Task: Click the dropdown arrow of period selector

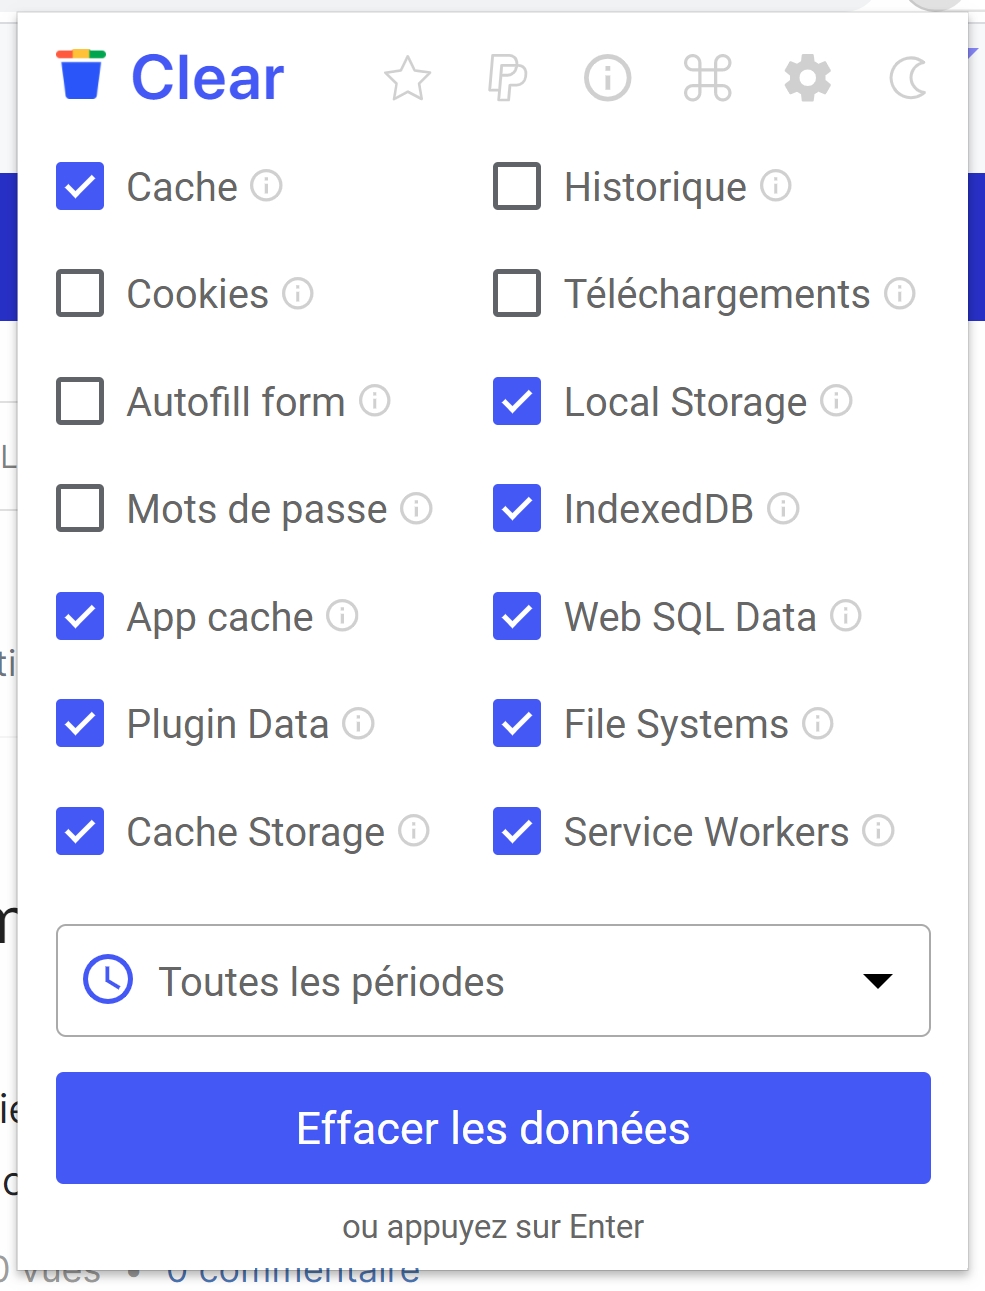Action: click(x=877, y=981)
